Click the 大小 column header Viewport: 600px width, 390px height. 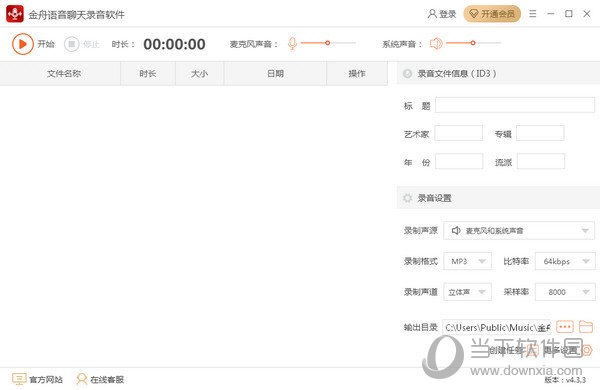click(x=199, y=73)
